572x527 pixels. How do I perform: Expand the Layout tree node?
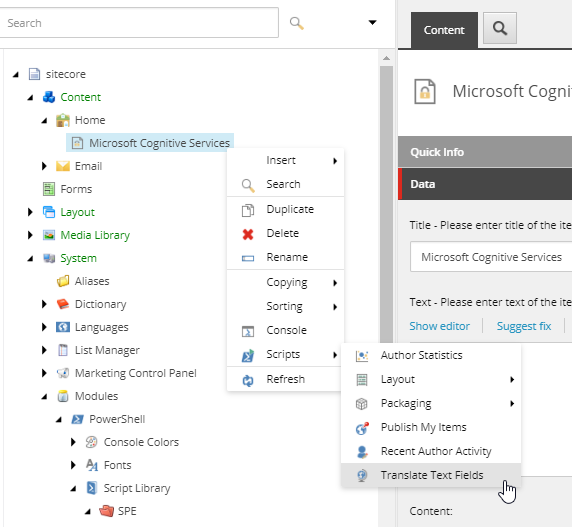coord(30,212)
